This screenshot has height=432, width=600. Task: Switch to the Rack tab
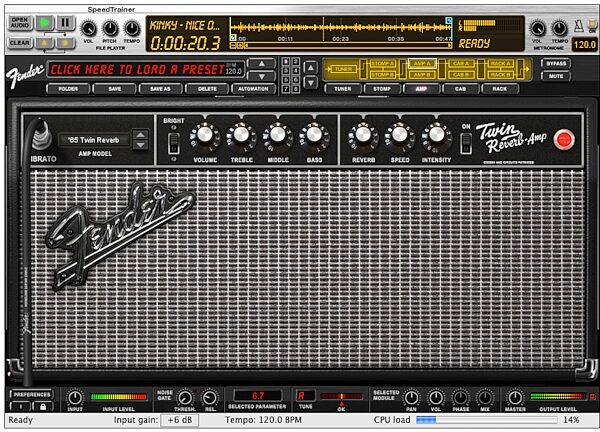500,89
